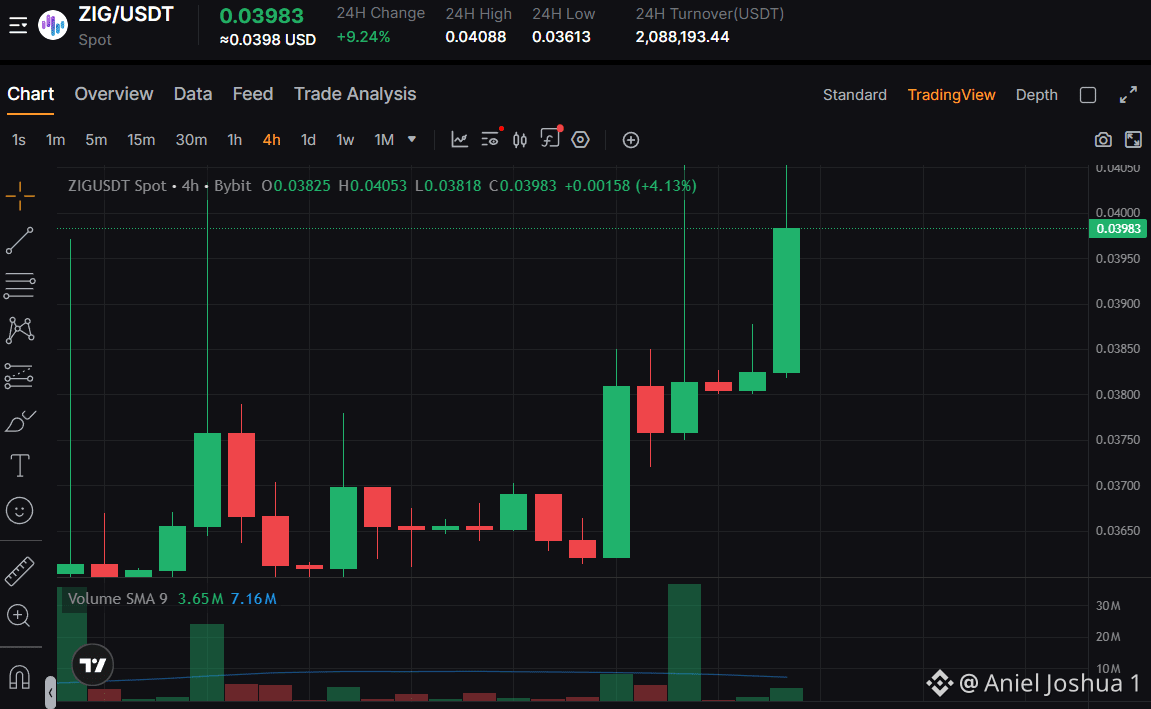
Task: Select the TradingView chart view
Action: [951, 95]
